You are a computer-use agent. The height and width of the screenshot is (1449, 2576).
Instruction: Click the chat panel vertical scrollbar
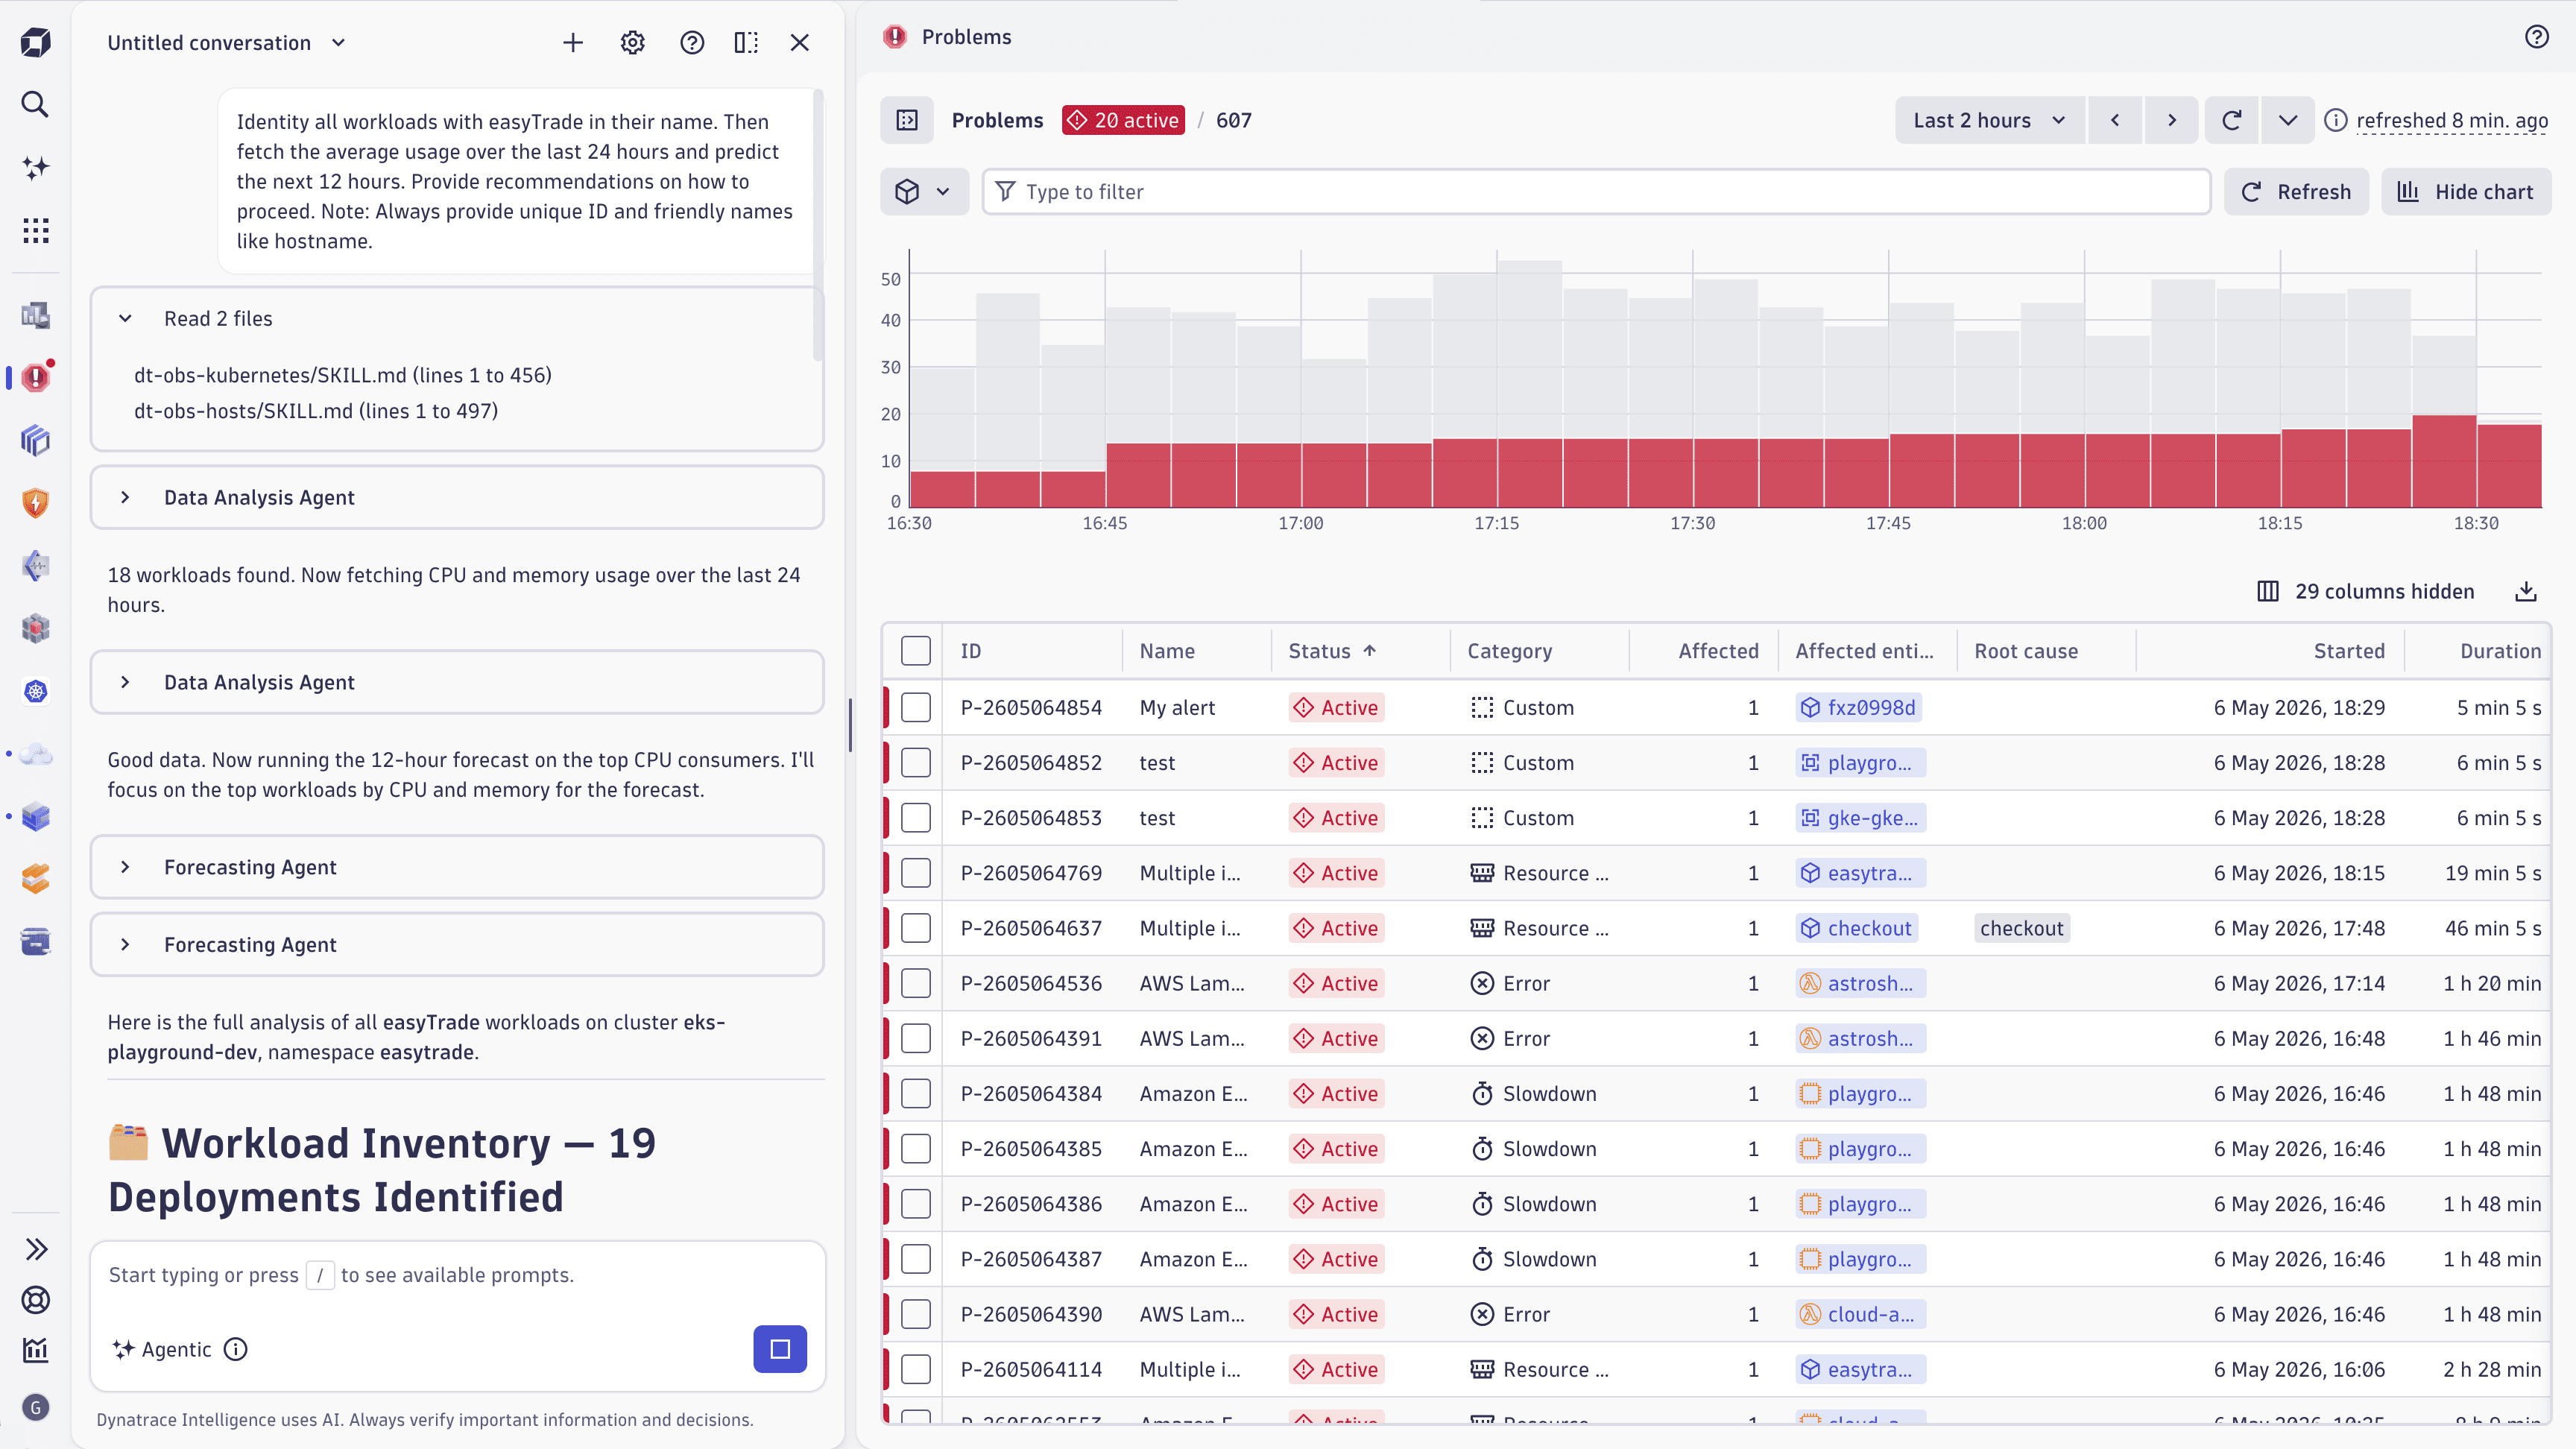tap(818, 225)
